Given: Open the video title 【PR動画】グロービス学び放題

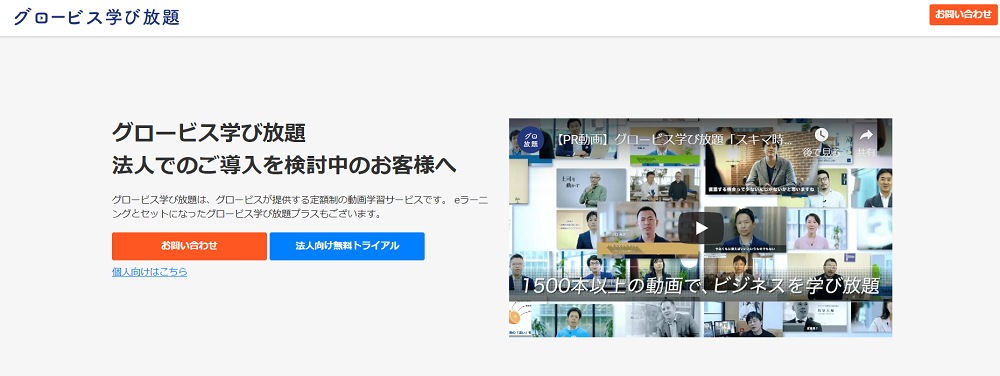Looking at the screenshot, I should [x=673, y=140].
